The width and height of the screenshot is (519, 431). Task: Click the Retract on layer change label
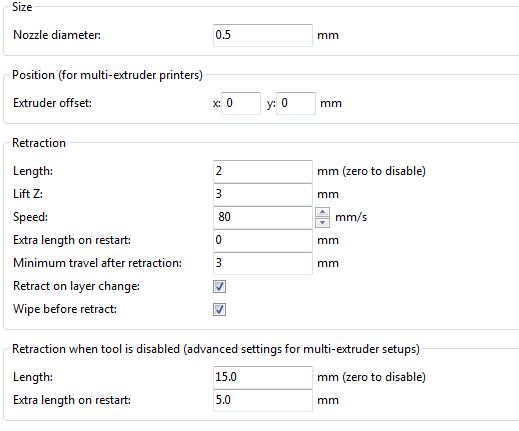coord(76,286)
